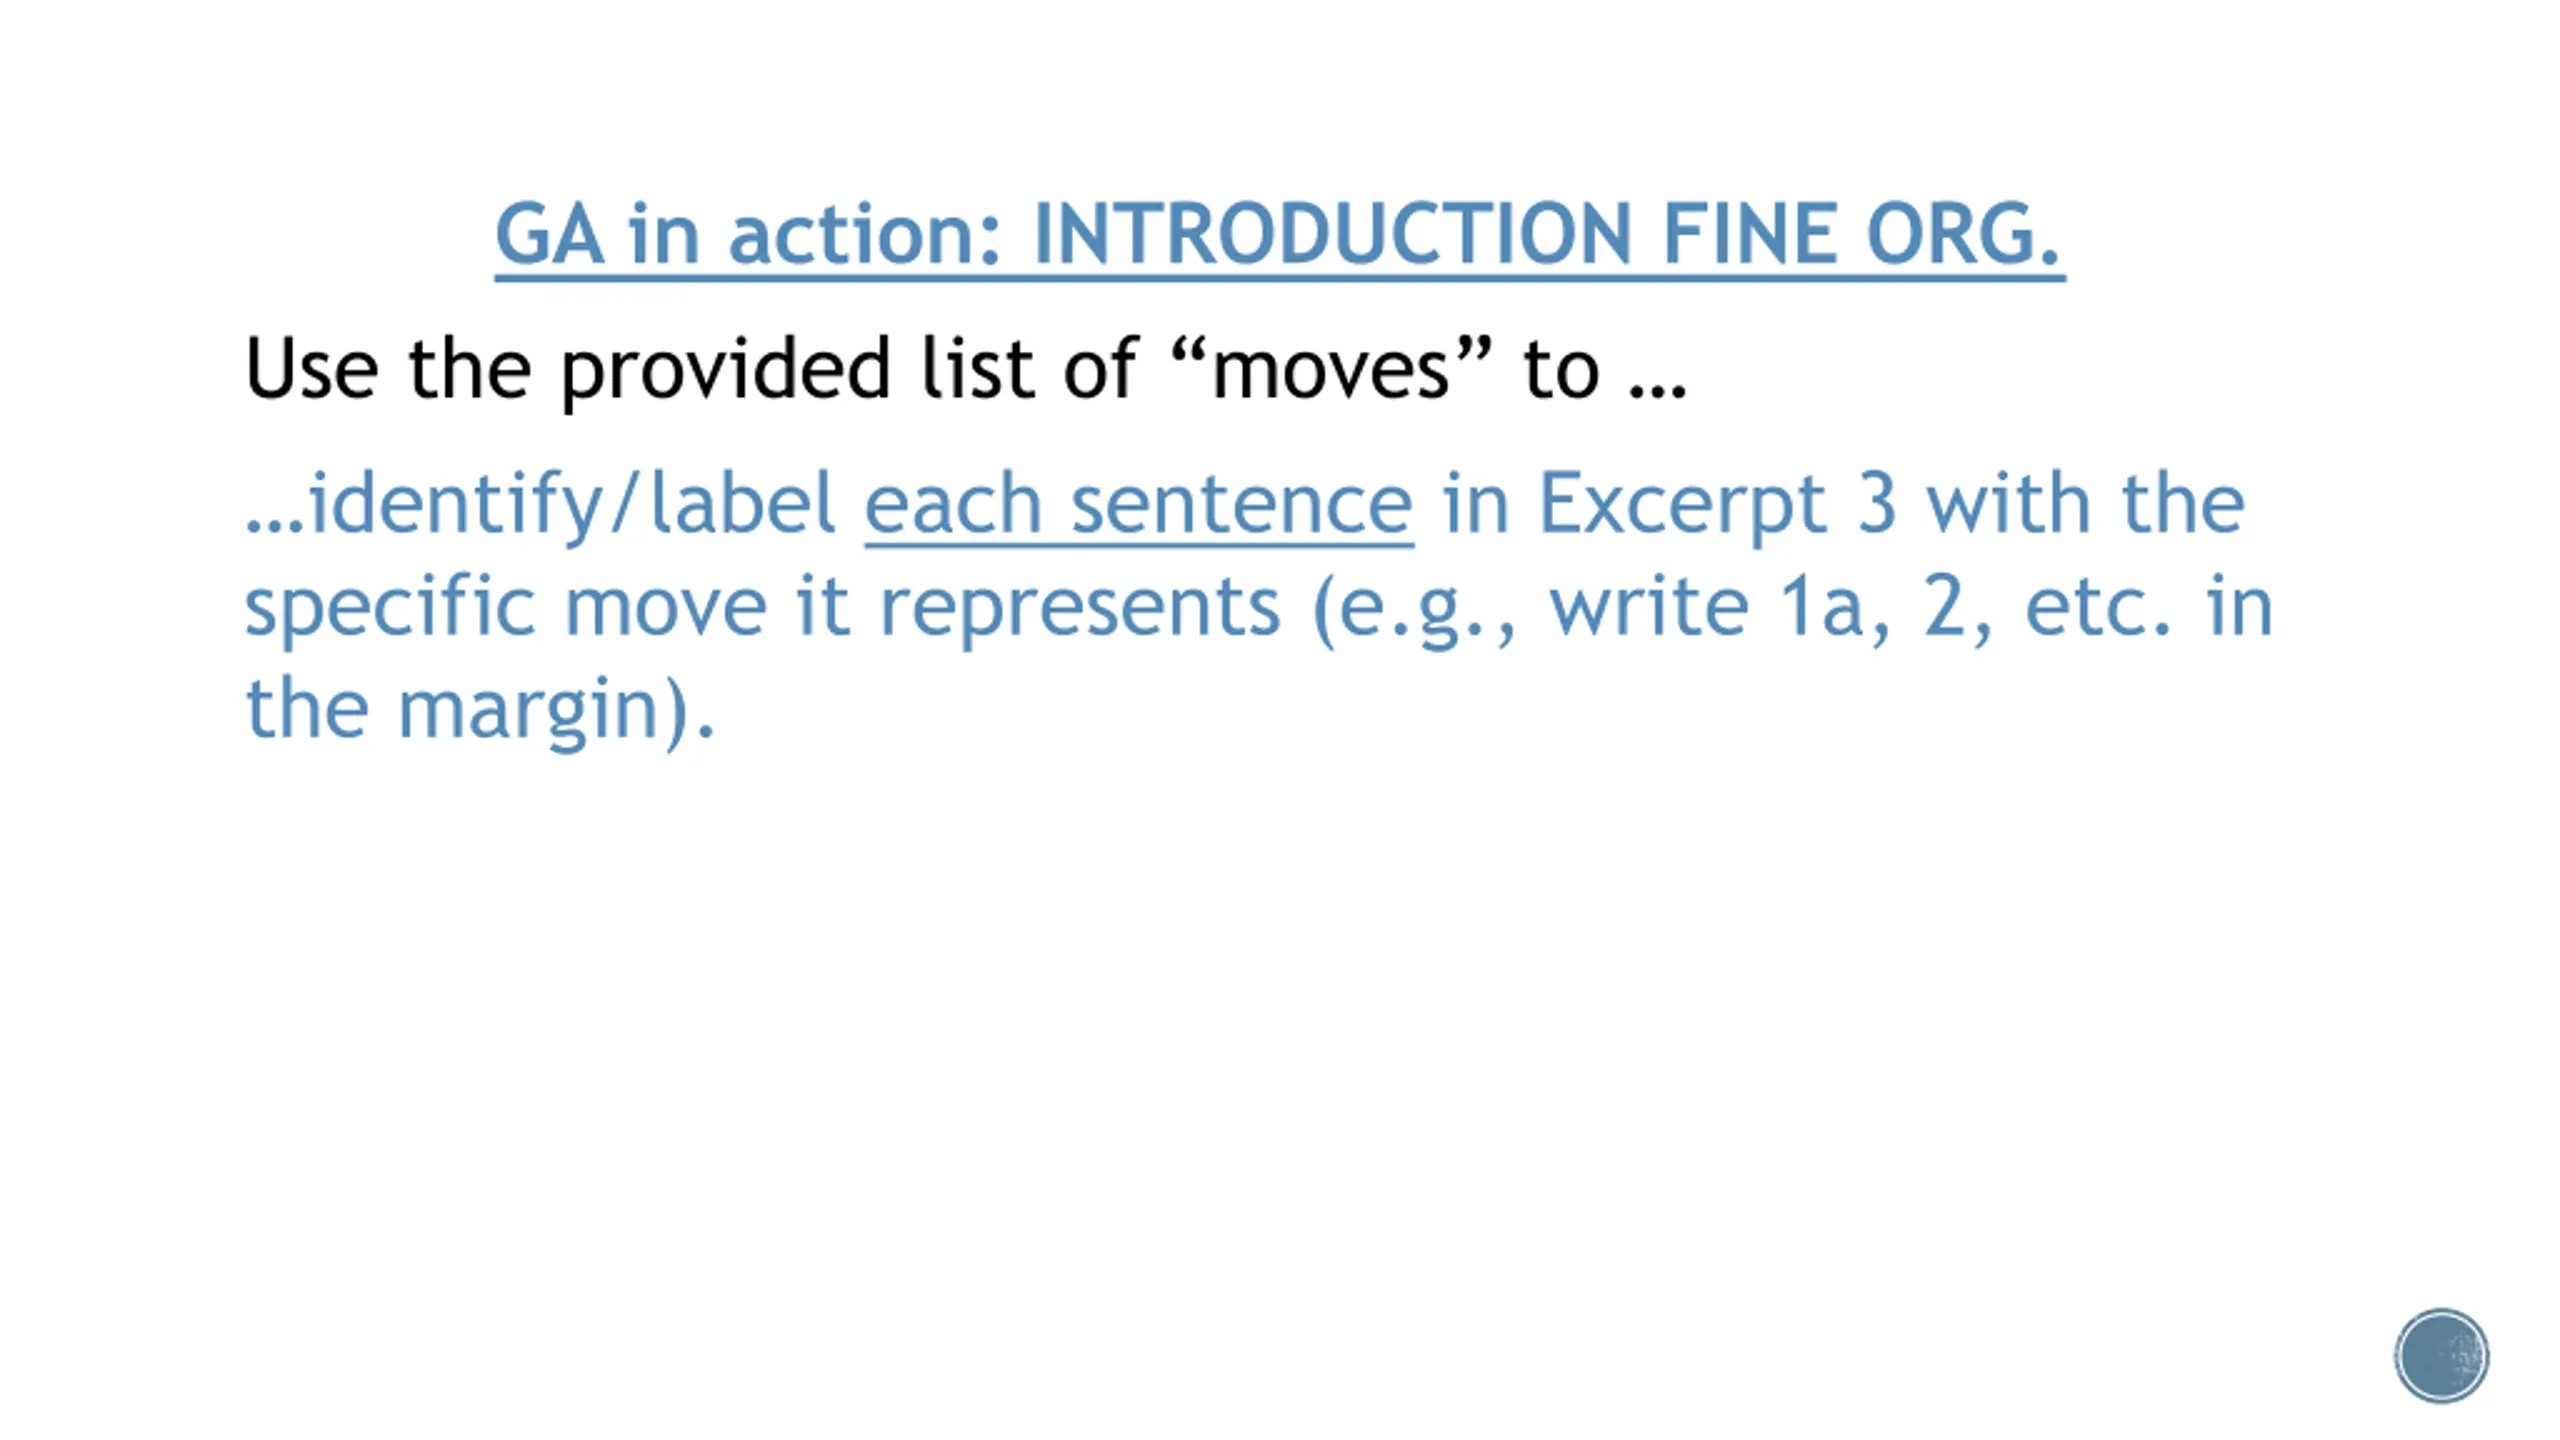Click "ORG." at the title's end
The height and width of the screenshot is (1440, 2560).
click(x=1962, y=235)
